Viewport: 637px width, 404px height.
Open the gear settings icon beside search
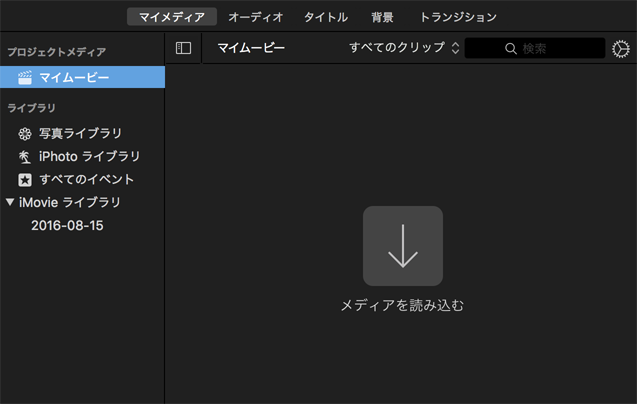[x=621, y=49]
